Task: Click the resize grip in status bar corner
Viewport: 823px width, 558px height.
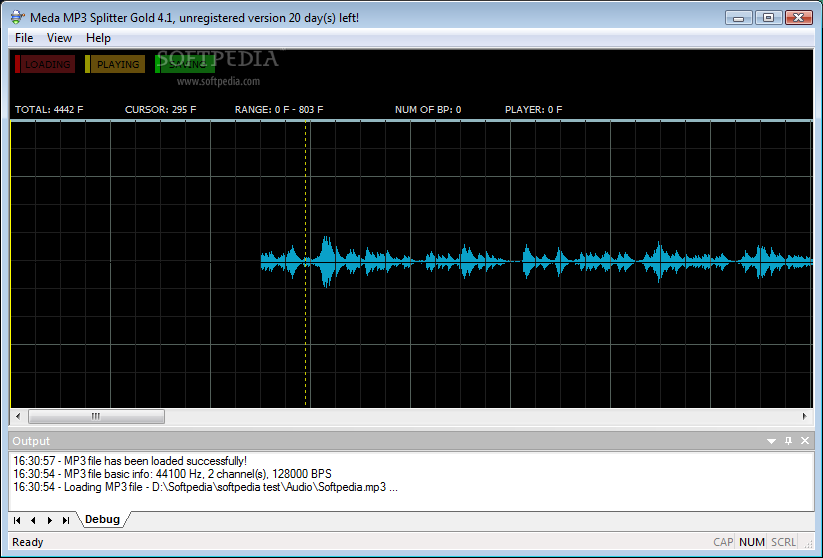Action: pos(808,545)
